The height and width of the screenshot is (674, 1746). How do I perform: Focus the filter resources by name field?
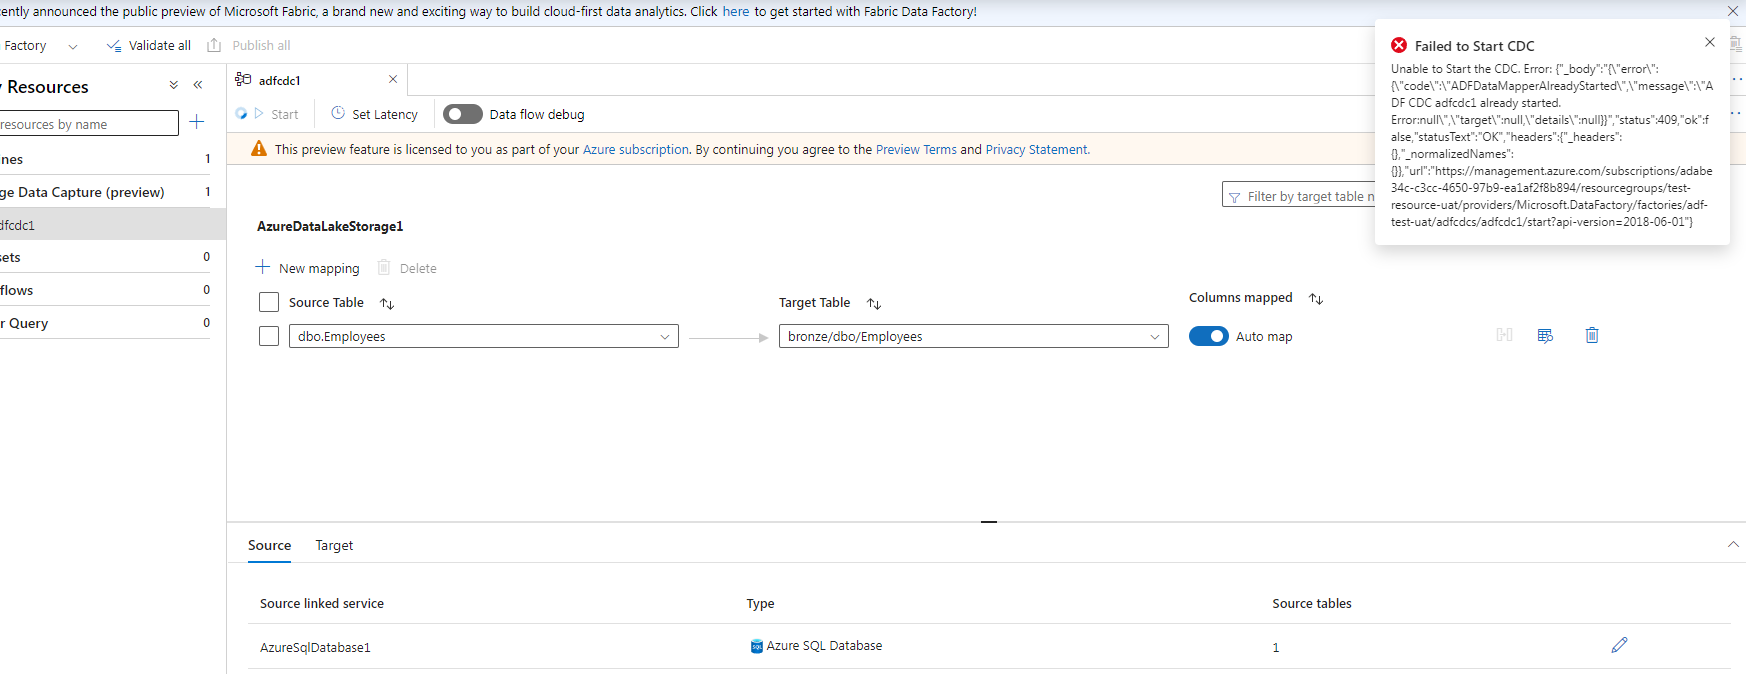[x=88, y=123]
